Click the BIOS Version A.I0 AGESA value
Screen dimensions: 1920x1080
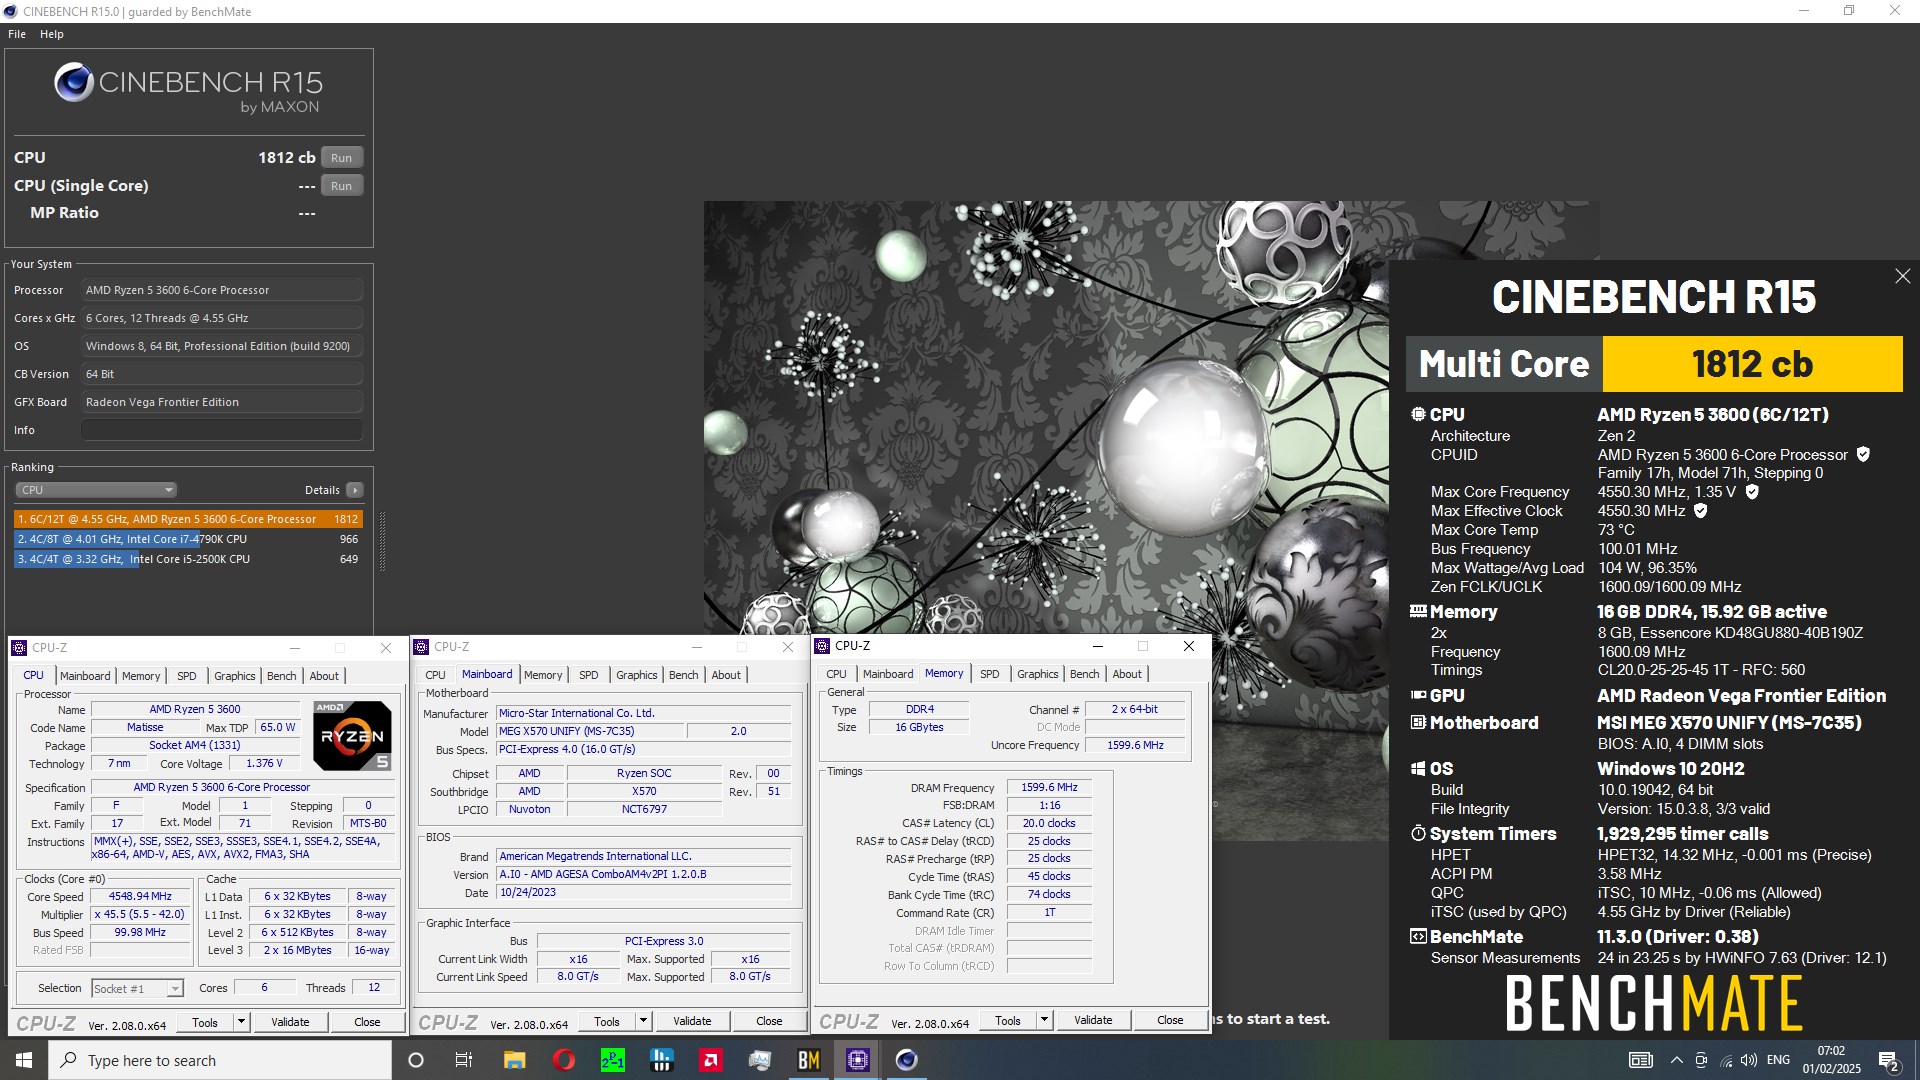pyautogui.click(x=644, y=874)
